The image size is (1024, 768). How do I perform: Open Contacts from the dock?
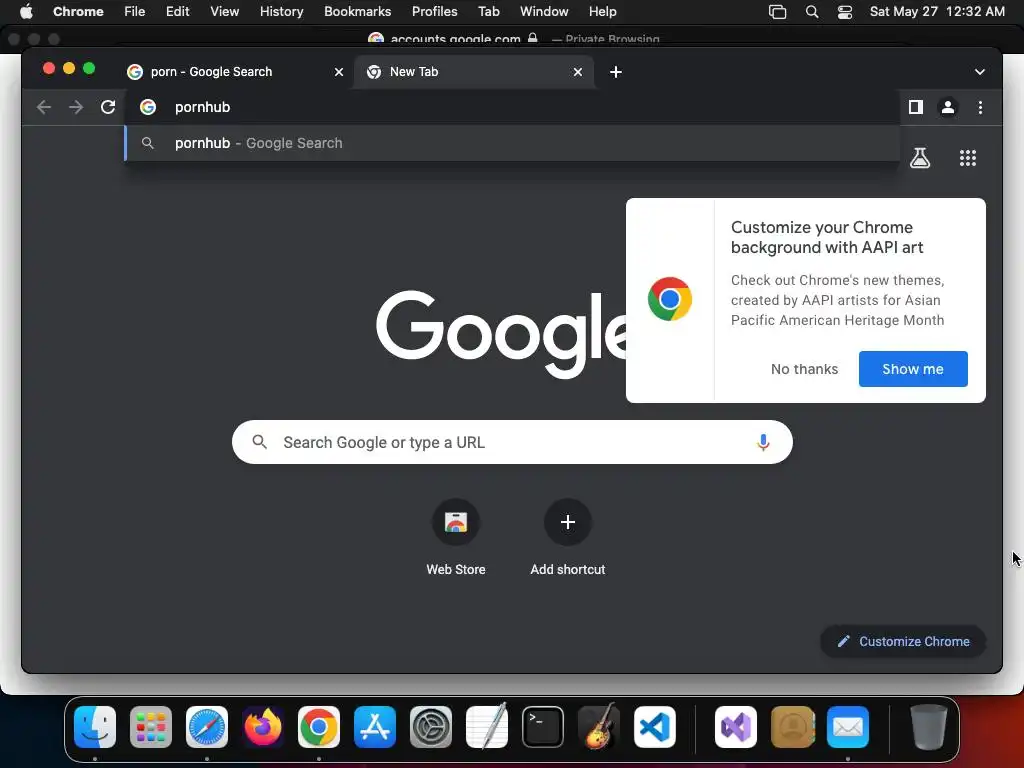coord(792,727)
